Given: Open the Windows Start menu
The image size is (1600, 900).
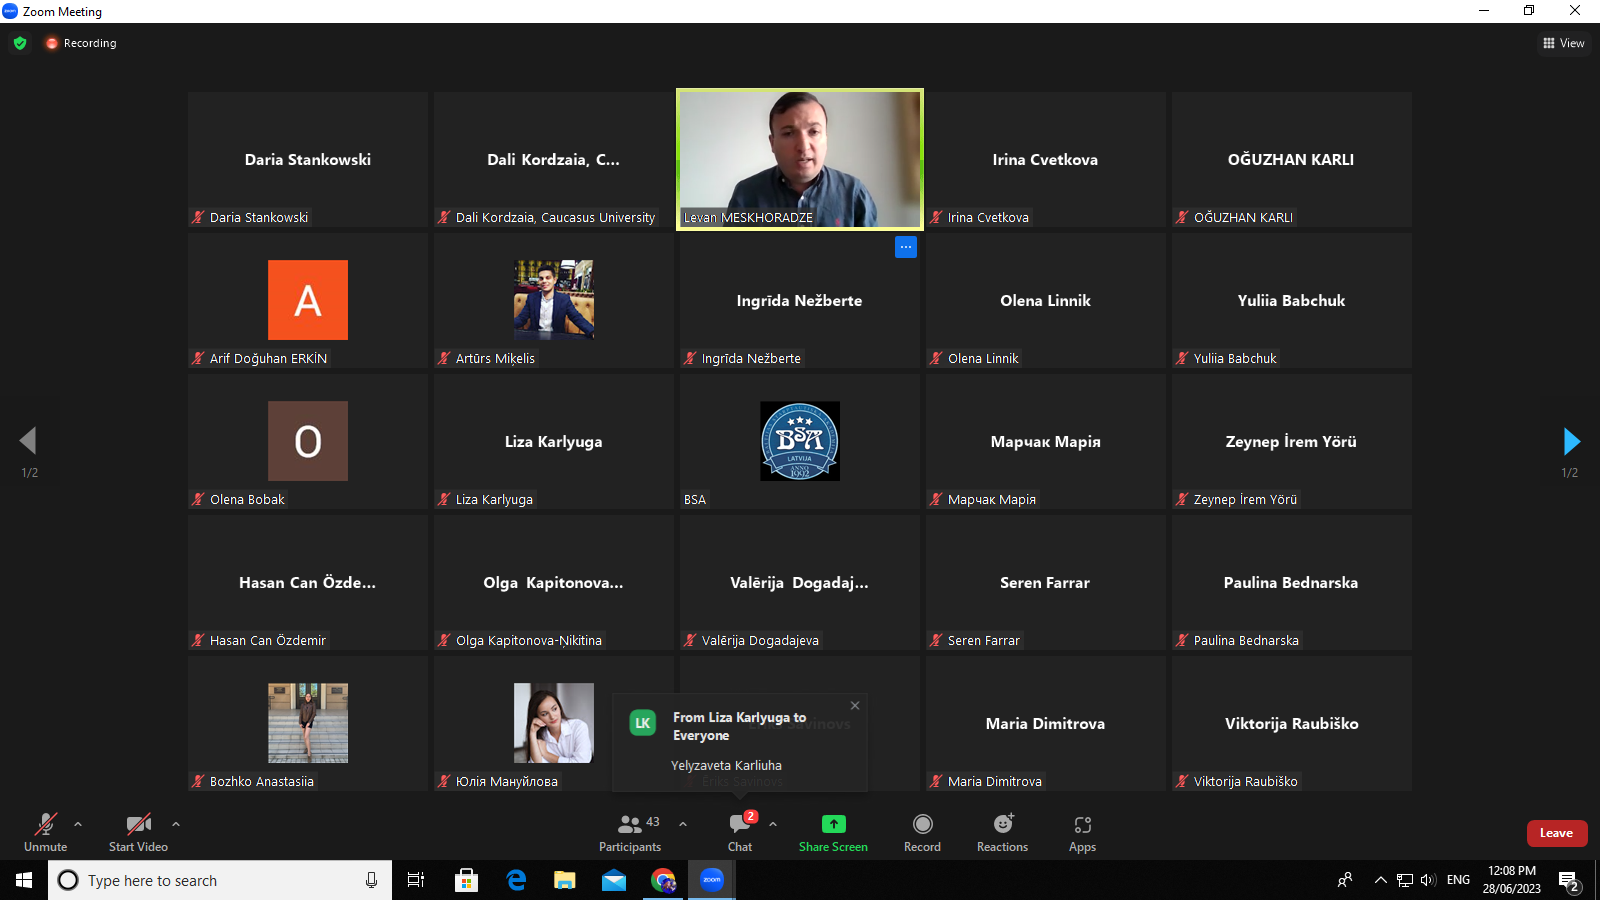Looking at the screenshot, I should 24,880.
